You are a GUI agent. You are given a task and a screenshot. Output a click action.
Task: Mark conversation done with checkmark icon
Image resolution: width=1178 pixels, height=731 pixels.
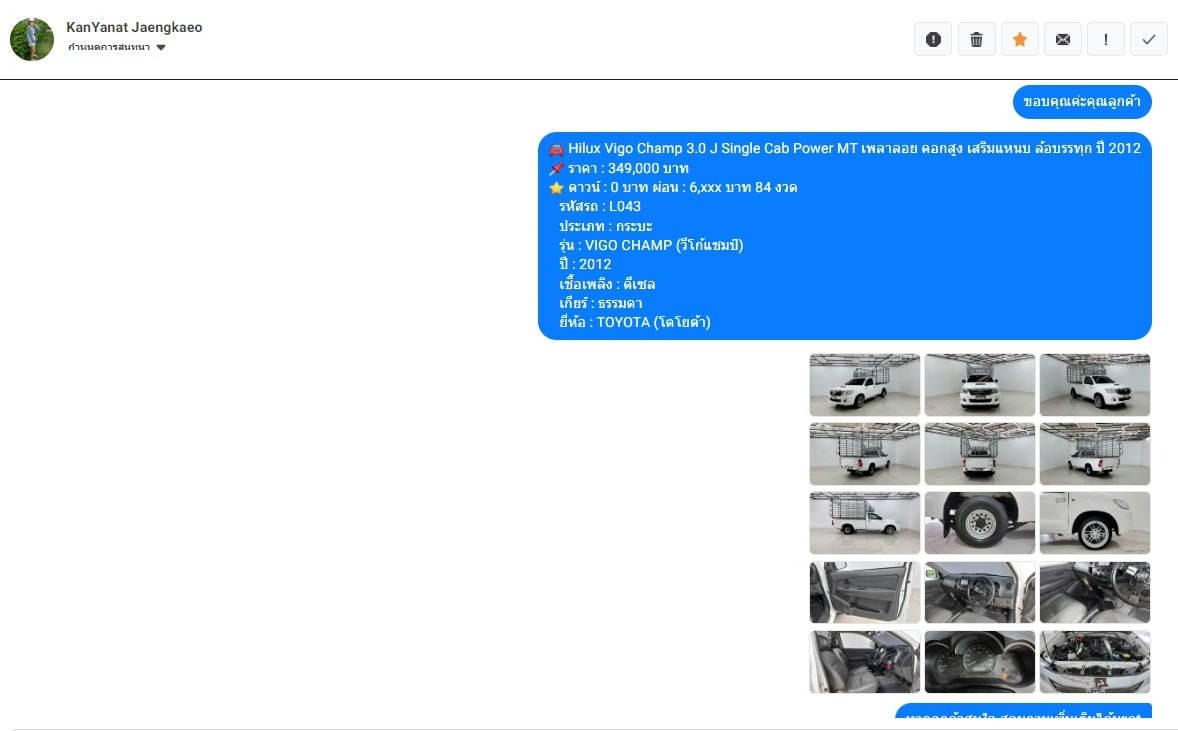click(1149, 39)
